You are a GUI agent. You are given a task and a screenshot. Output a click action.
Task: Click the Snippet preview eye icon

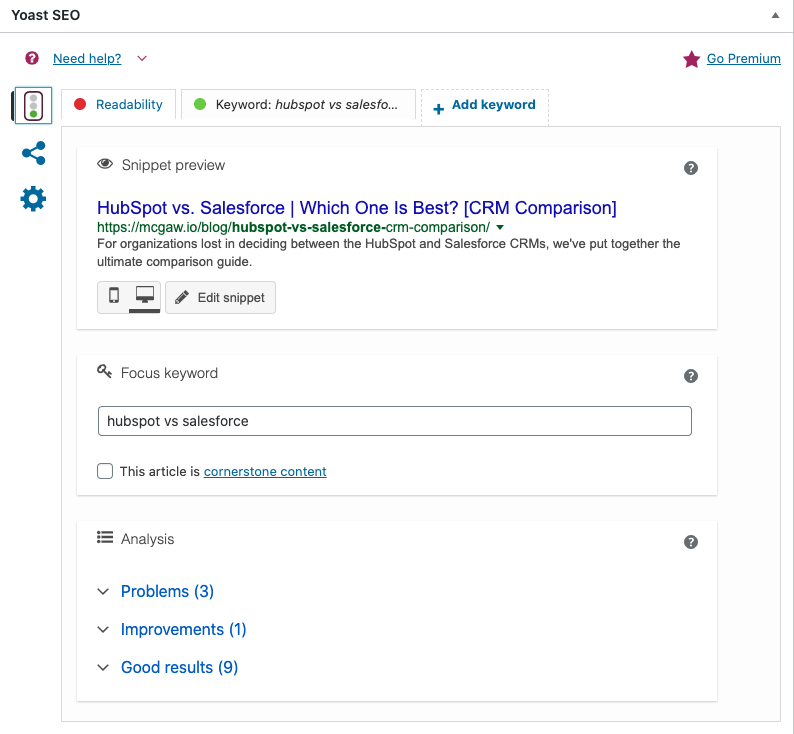(105, 164)
